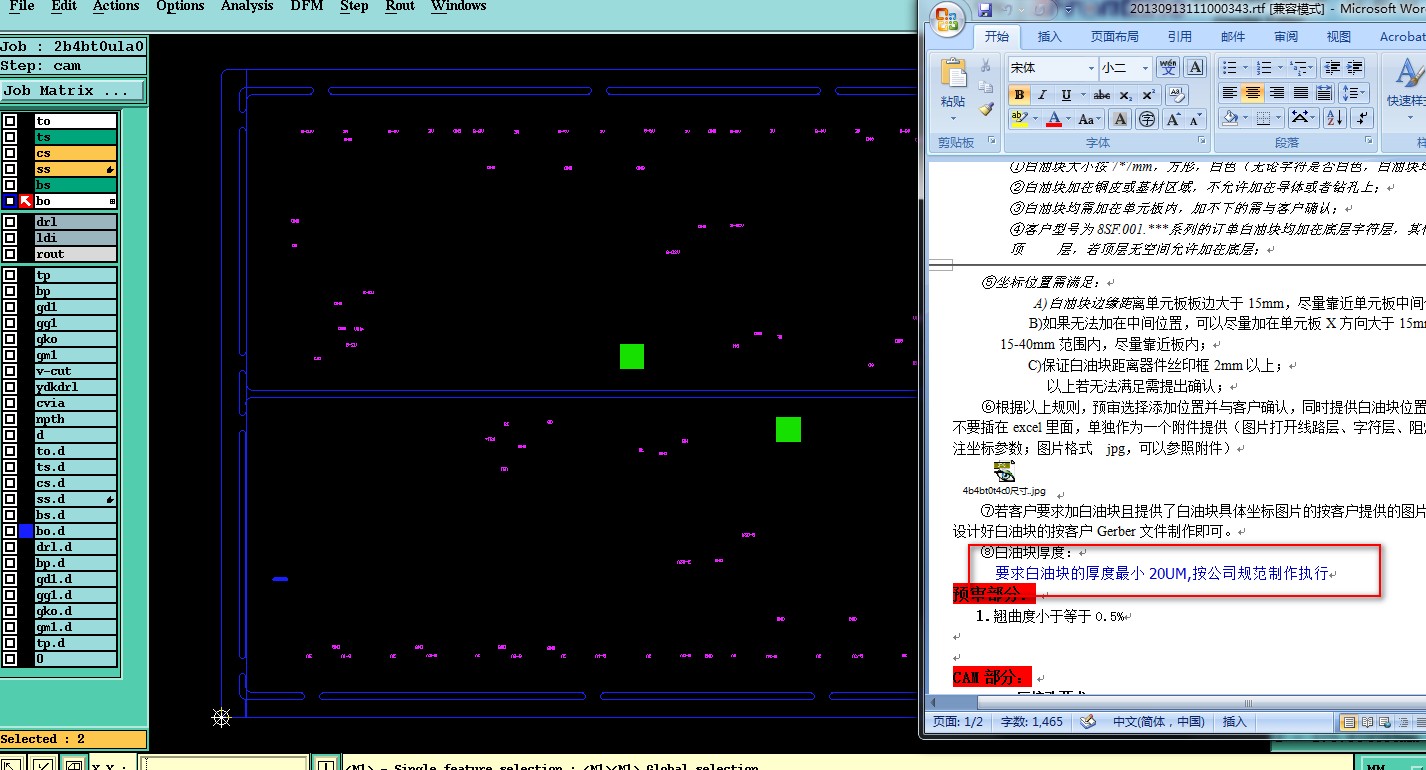Decrease paragraph indent in Word
Viewport: 1426px width, 770px height.
coord(1331,67)
